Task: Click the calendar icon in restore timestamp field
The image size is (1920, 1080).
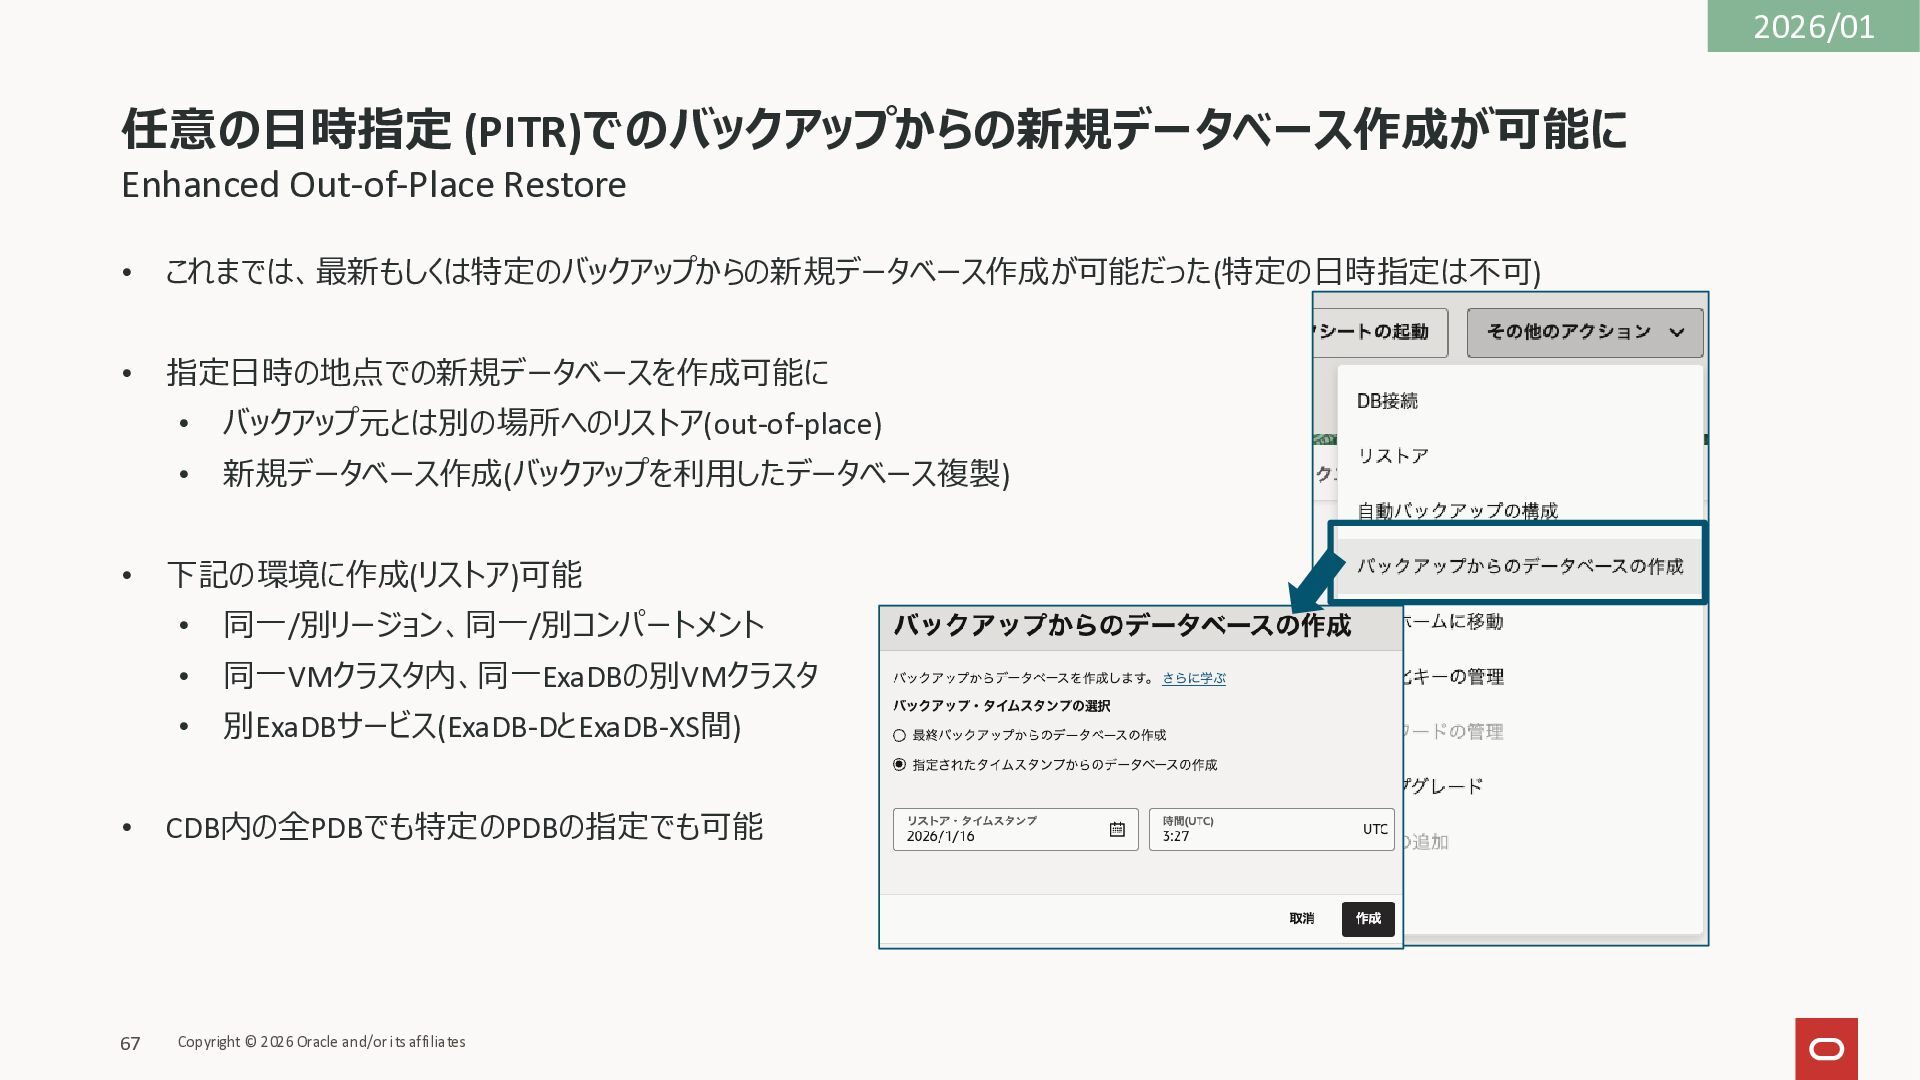Action: (1117, 829)
